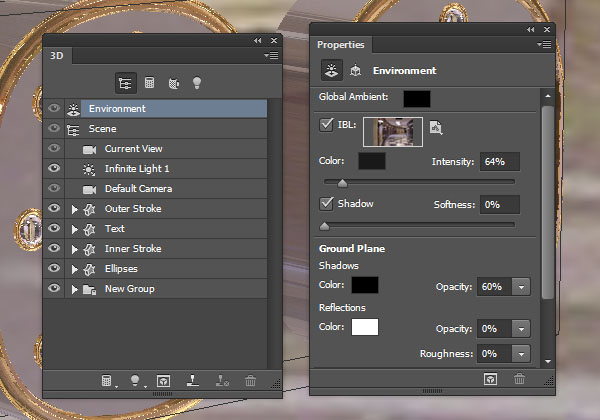Select the Properties tab
This screenshot has height=420, width=600.
[341, 45]
